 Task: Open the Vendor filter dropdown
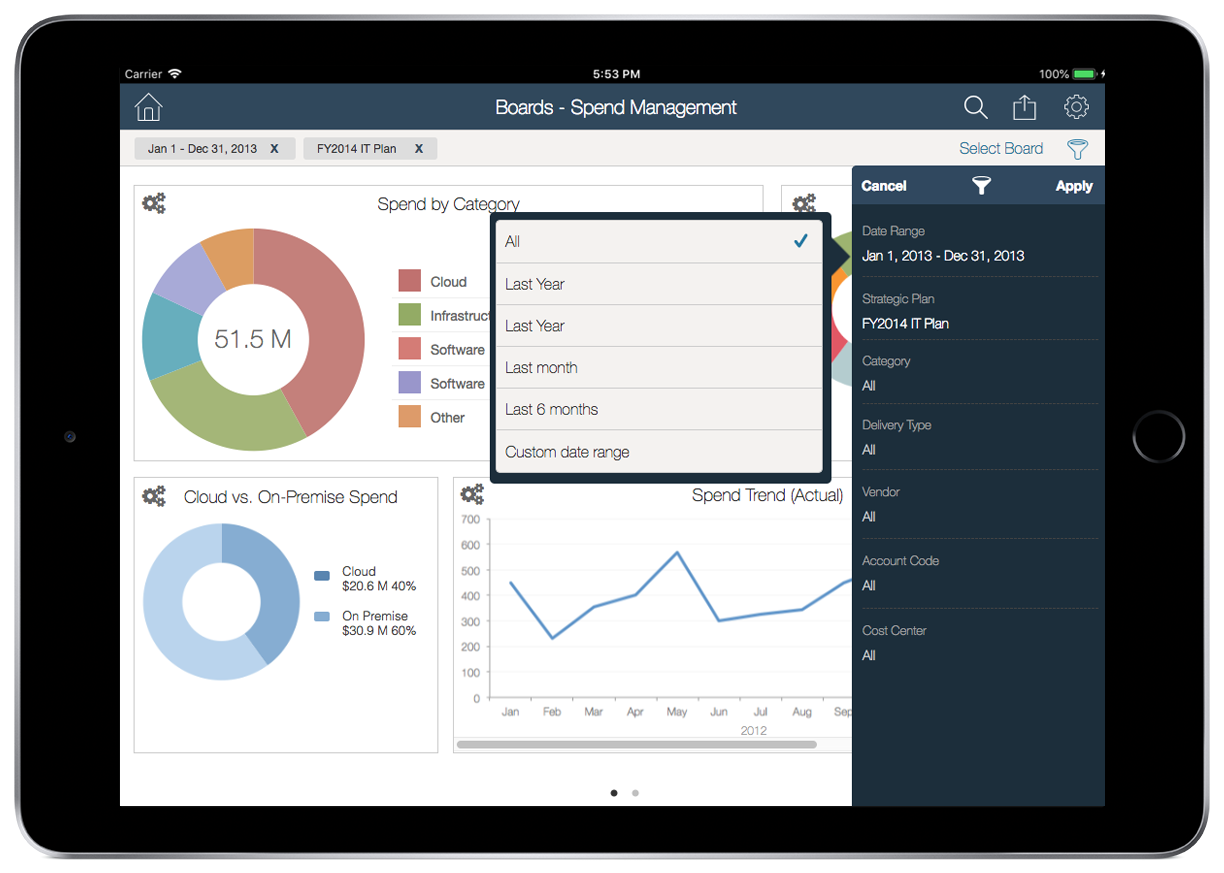(x=979, y=505)
